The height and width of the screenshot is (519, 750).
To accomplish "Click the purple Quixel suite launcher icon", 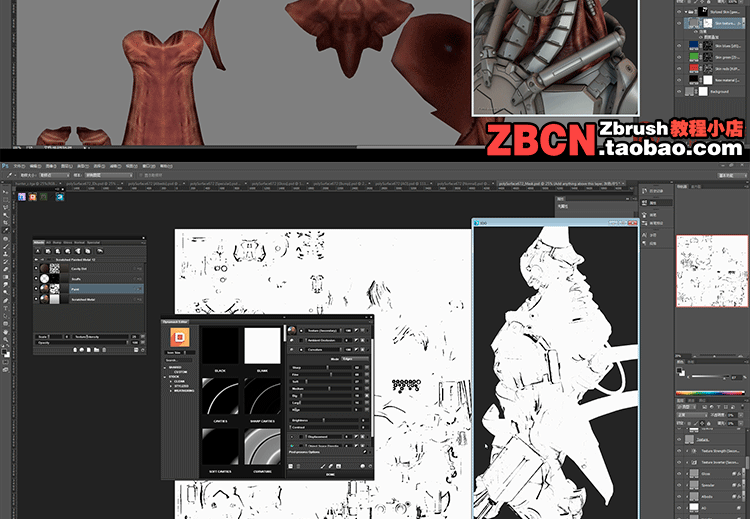I will tap(22, 197).
